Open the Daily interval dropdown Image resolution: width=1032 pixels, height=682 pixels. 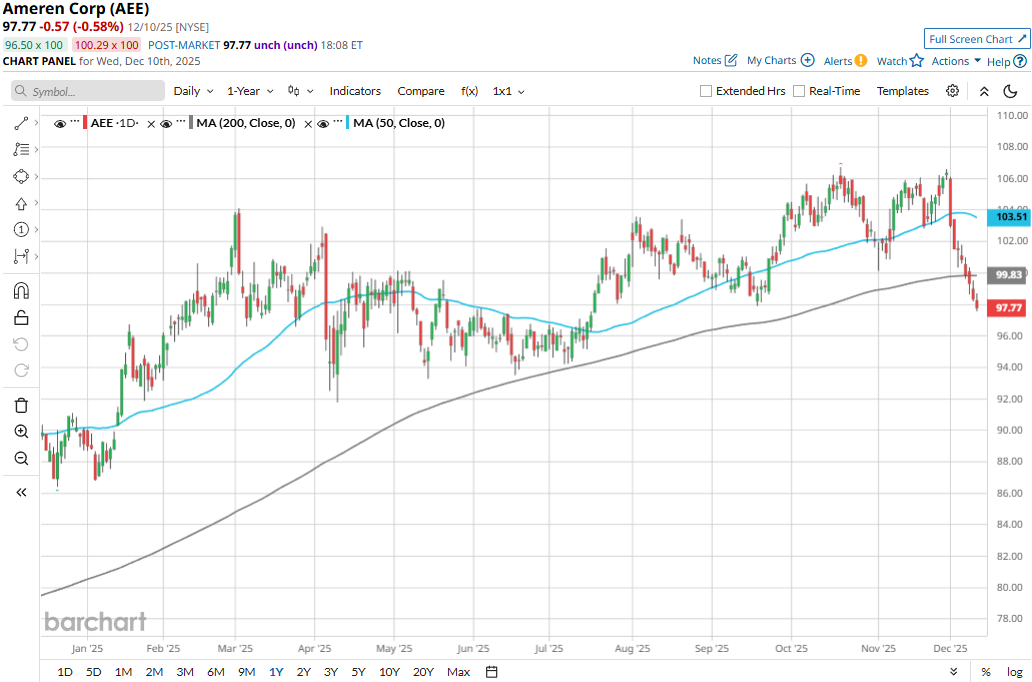pos(193,91)
